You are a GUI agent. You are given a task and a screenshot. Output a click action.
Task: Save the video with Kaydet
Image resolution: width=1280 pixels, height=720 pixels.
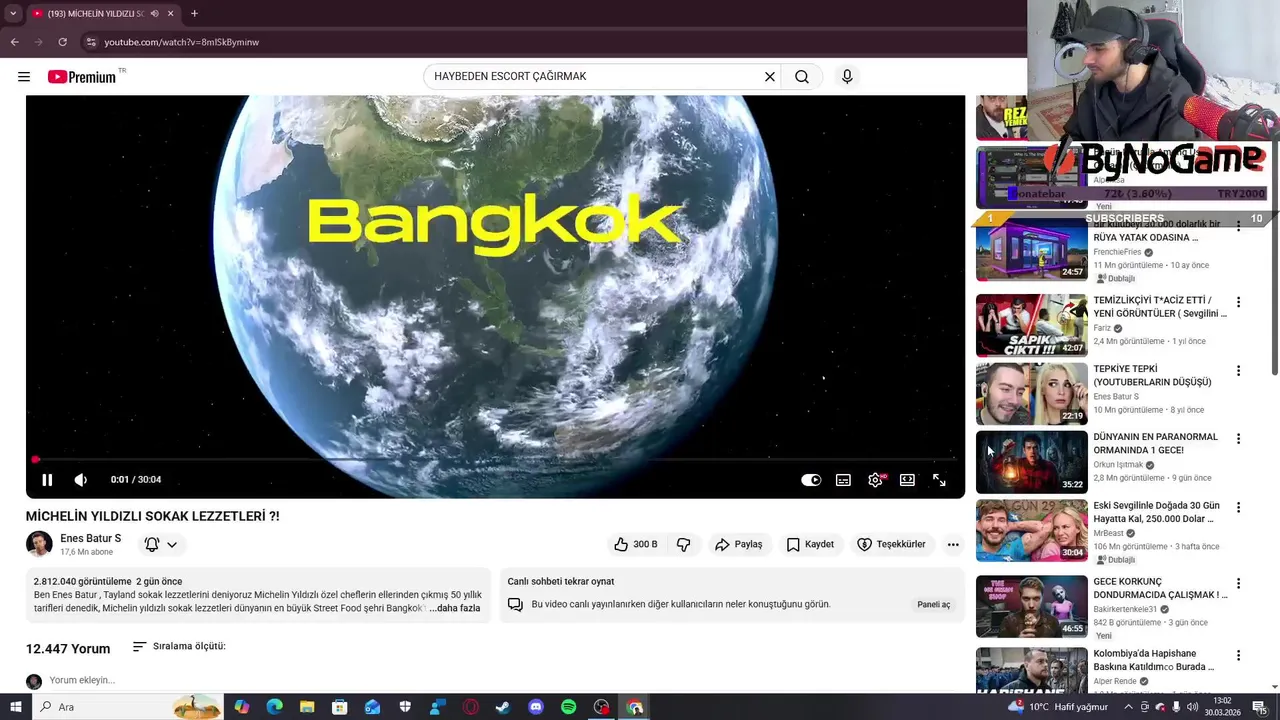[x=810, y=544]
